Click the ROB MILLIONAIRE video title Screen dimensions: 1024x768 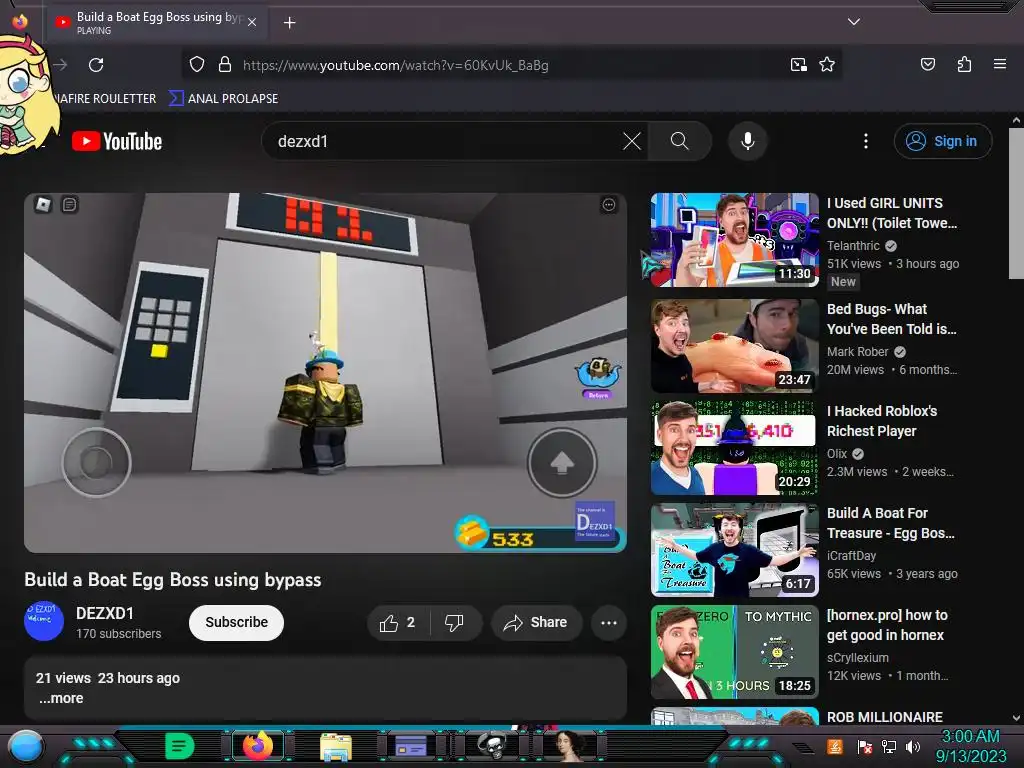pos(884,717)
